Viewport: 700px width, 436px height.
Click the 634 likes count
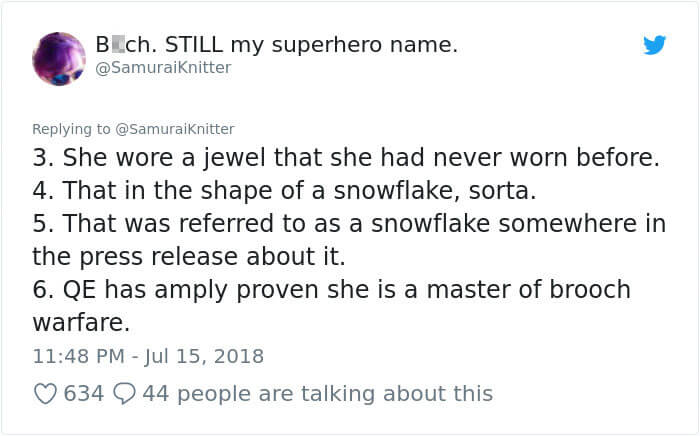coord(83,394)
